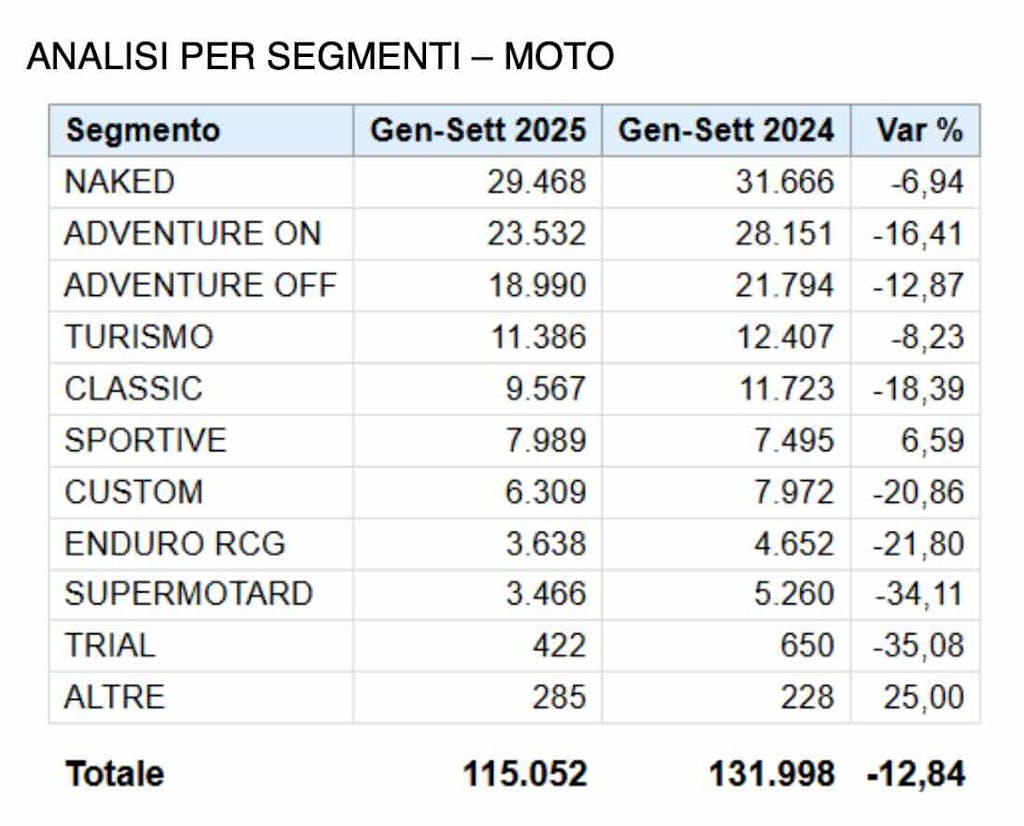Click the SPORTIVE variation value 6,59
Screen dimensions: 1024x826
click(x=932, y=441)
